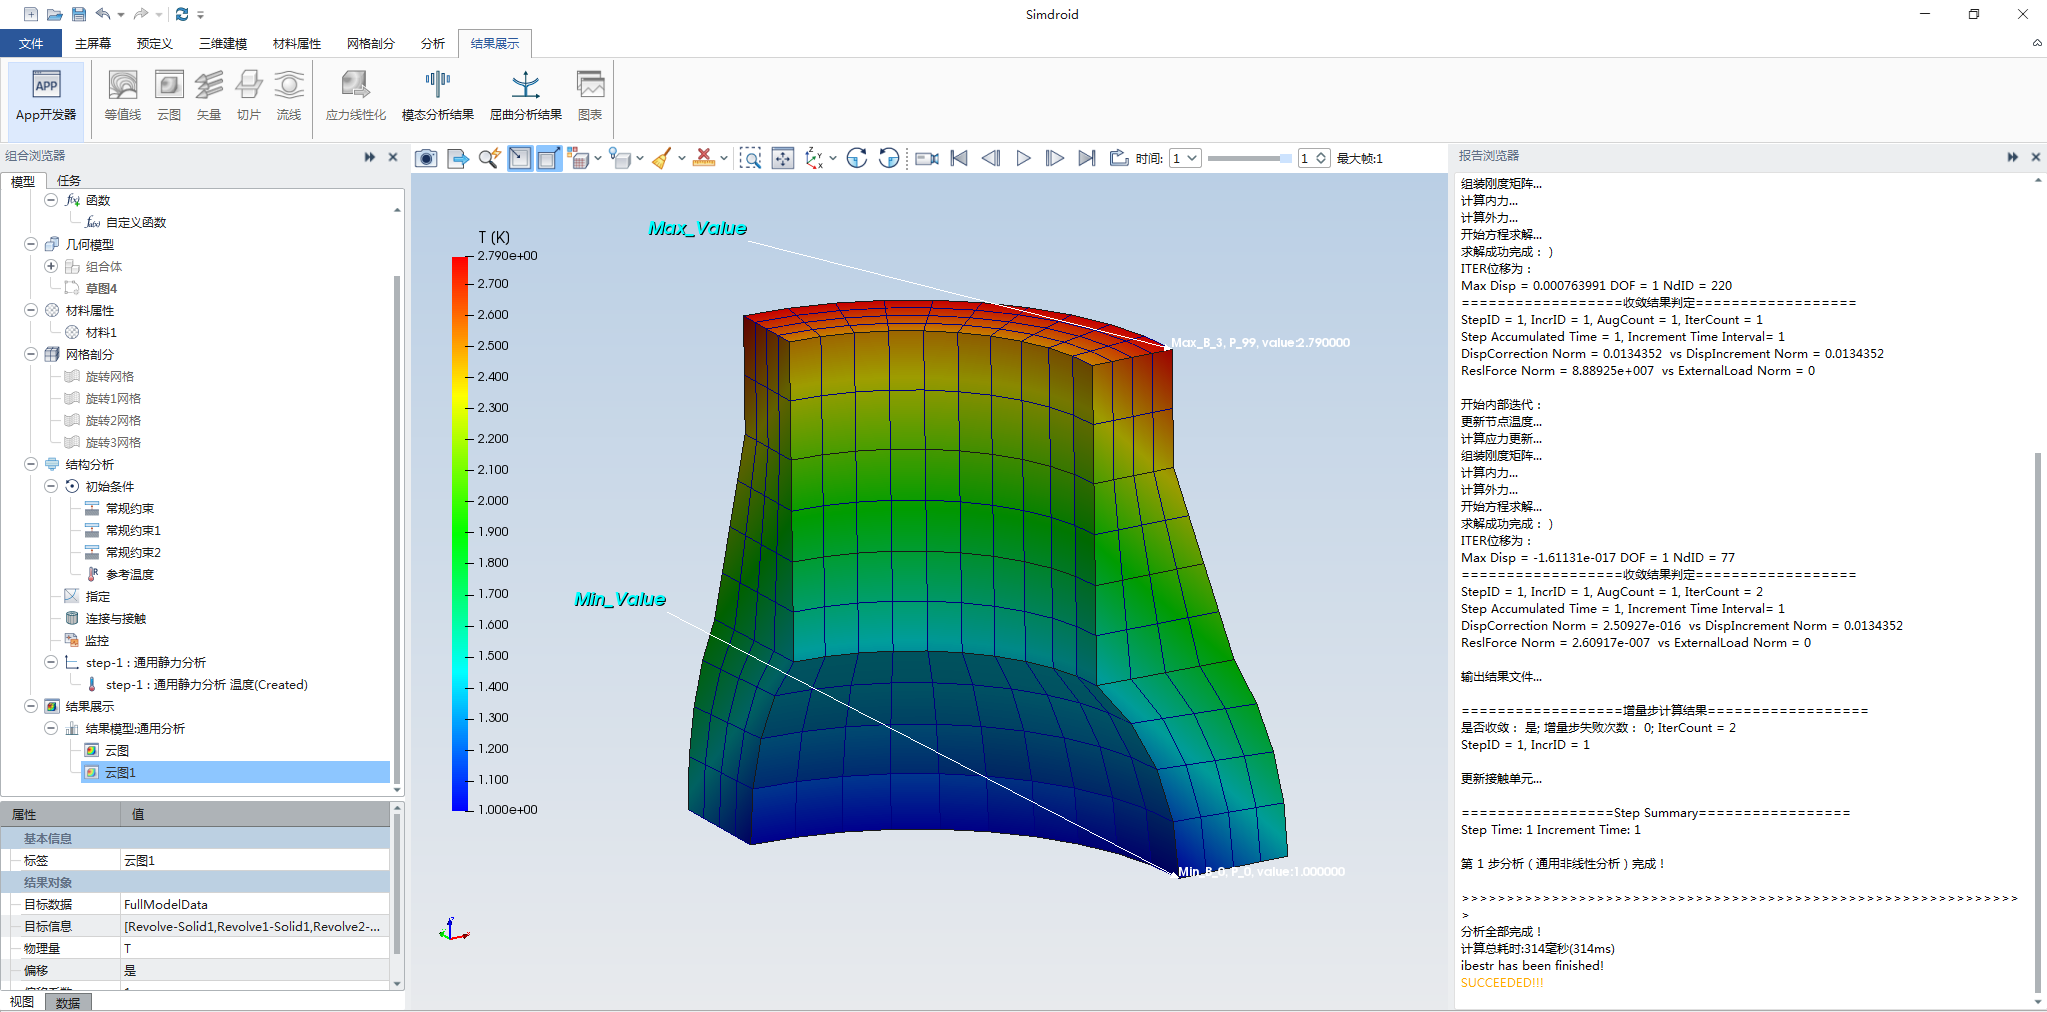
Task: Open the 时间 dropdown
Action: (1185, 158)
